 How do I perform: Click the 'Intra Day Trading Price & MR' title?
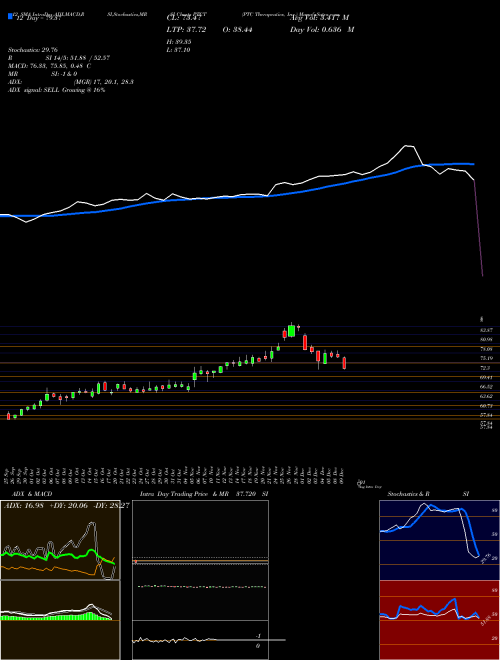[x=184, y=494]
